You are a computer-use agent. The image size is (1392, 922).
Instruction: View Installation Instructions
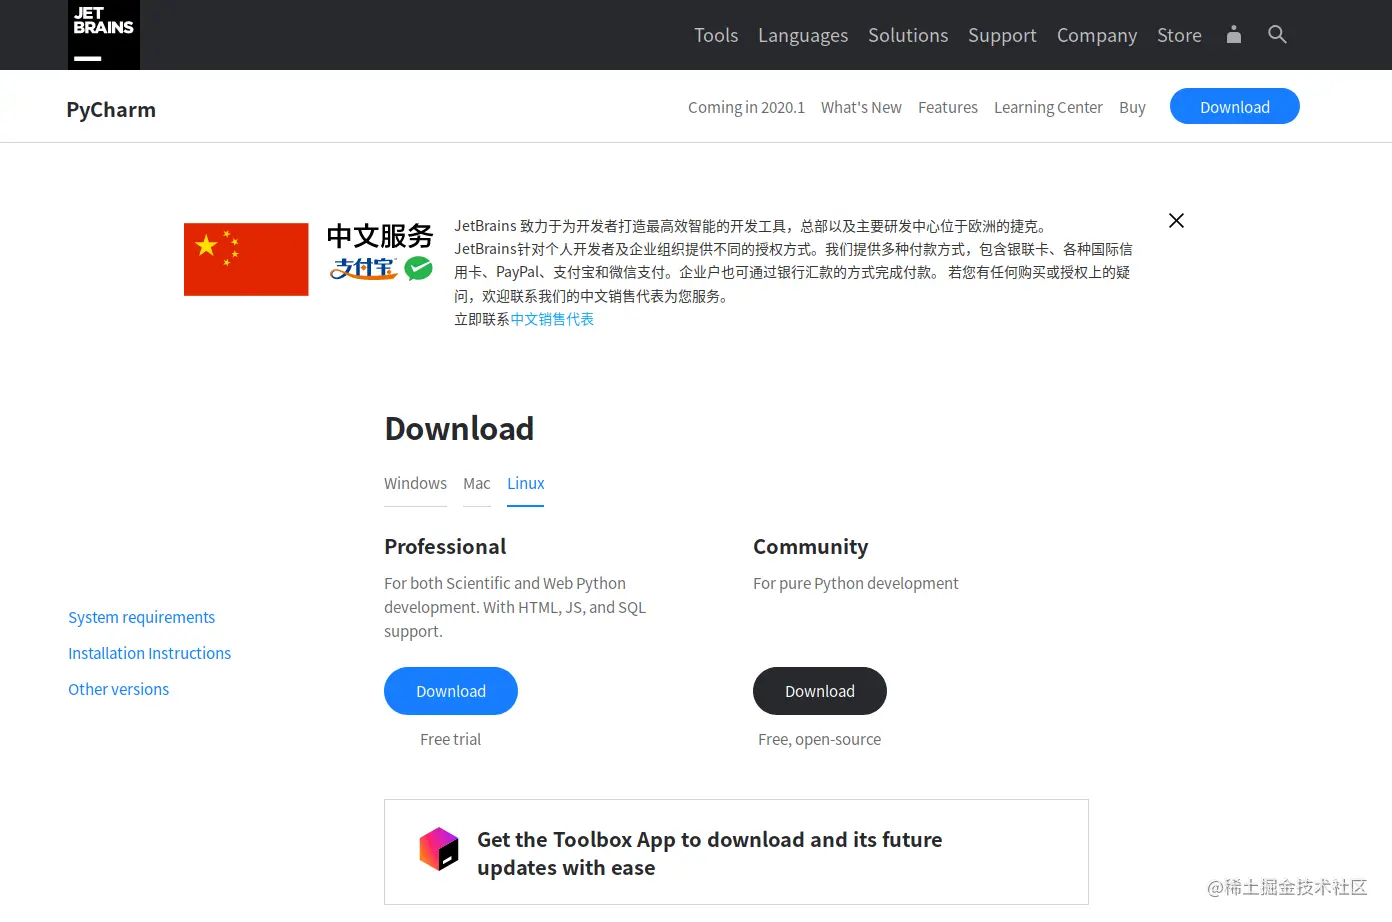coord(149,652)
